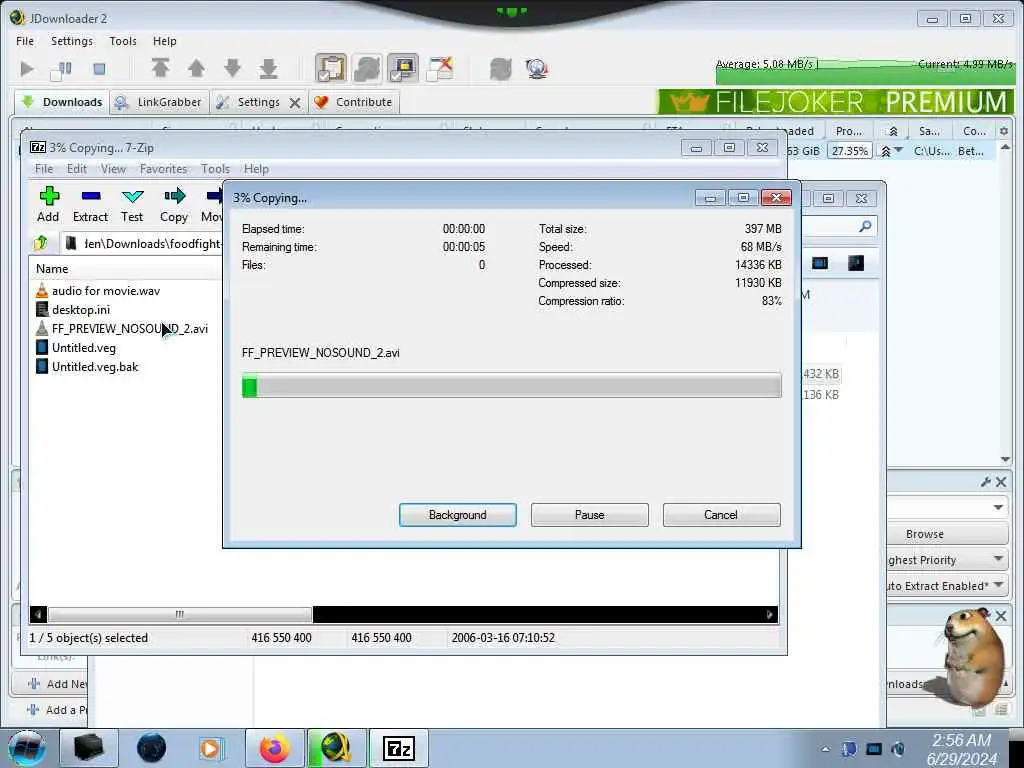1024x768 pixels.
Task: Open 7-Zip View menu
Action: pyautogui.click(x=113, y=168)
